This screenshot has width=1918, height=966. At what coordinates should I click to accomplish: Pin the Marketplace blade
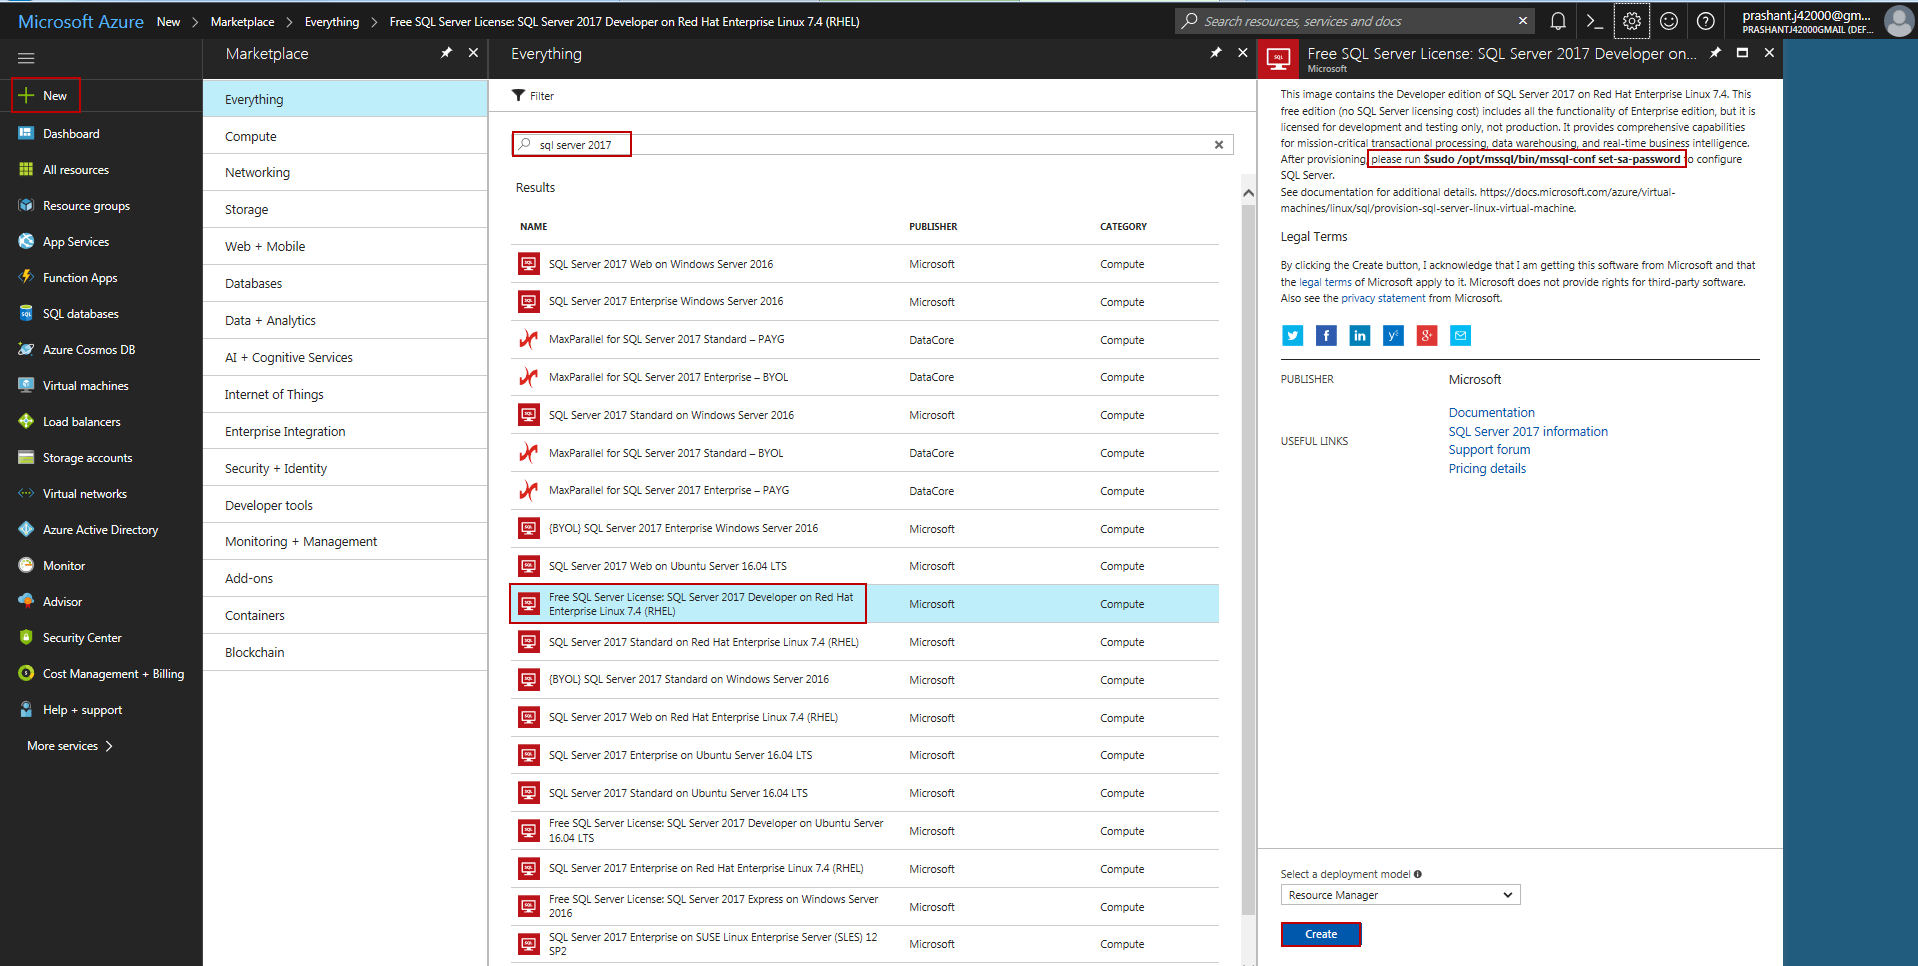tap(446, 53)
